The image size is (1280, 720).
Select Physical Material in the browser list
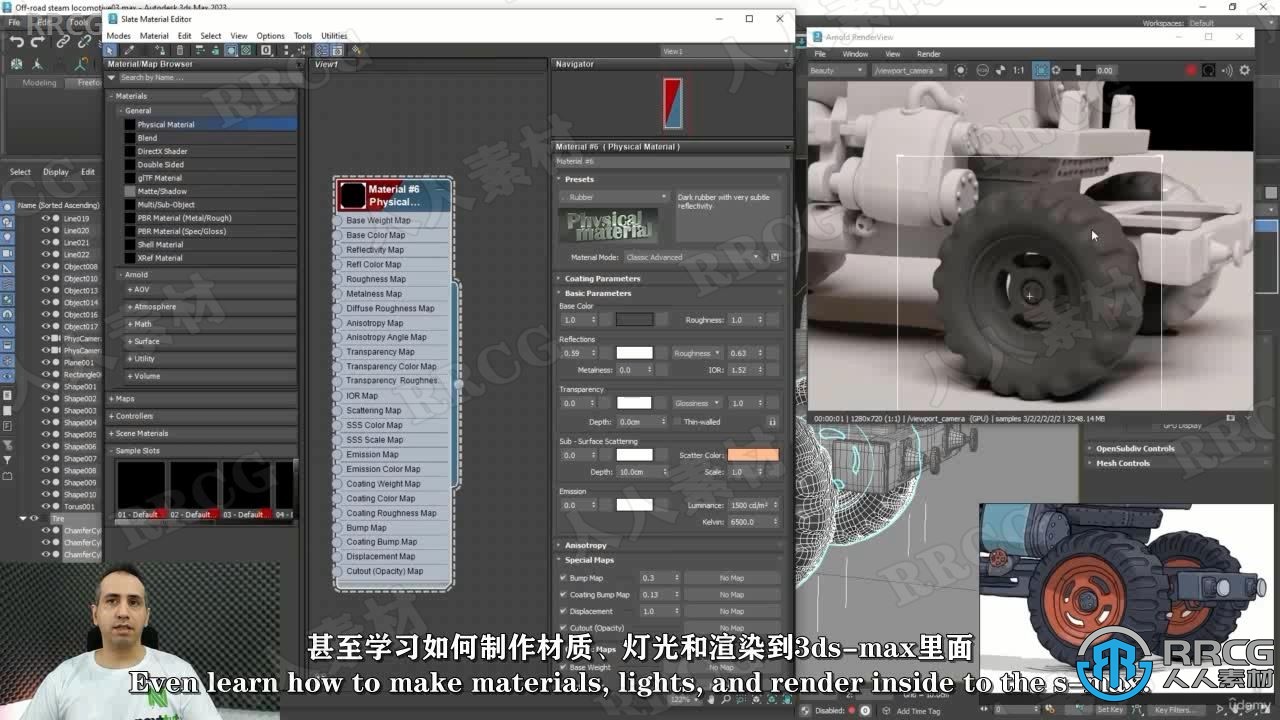[x=210, y=125]
